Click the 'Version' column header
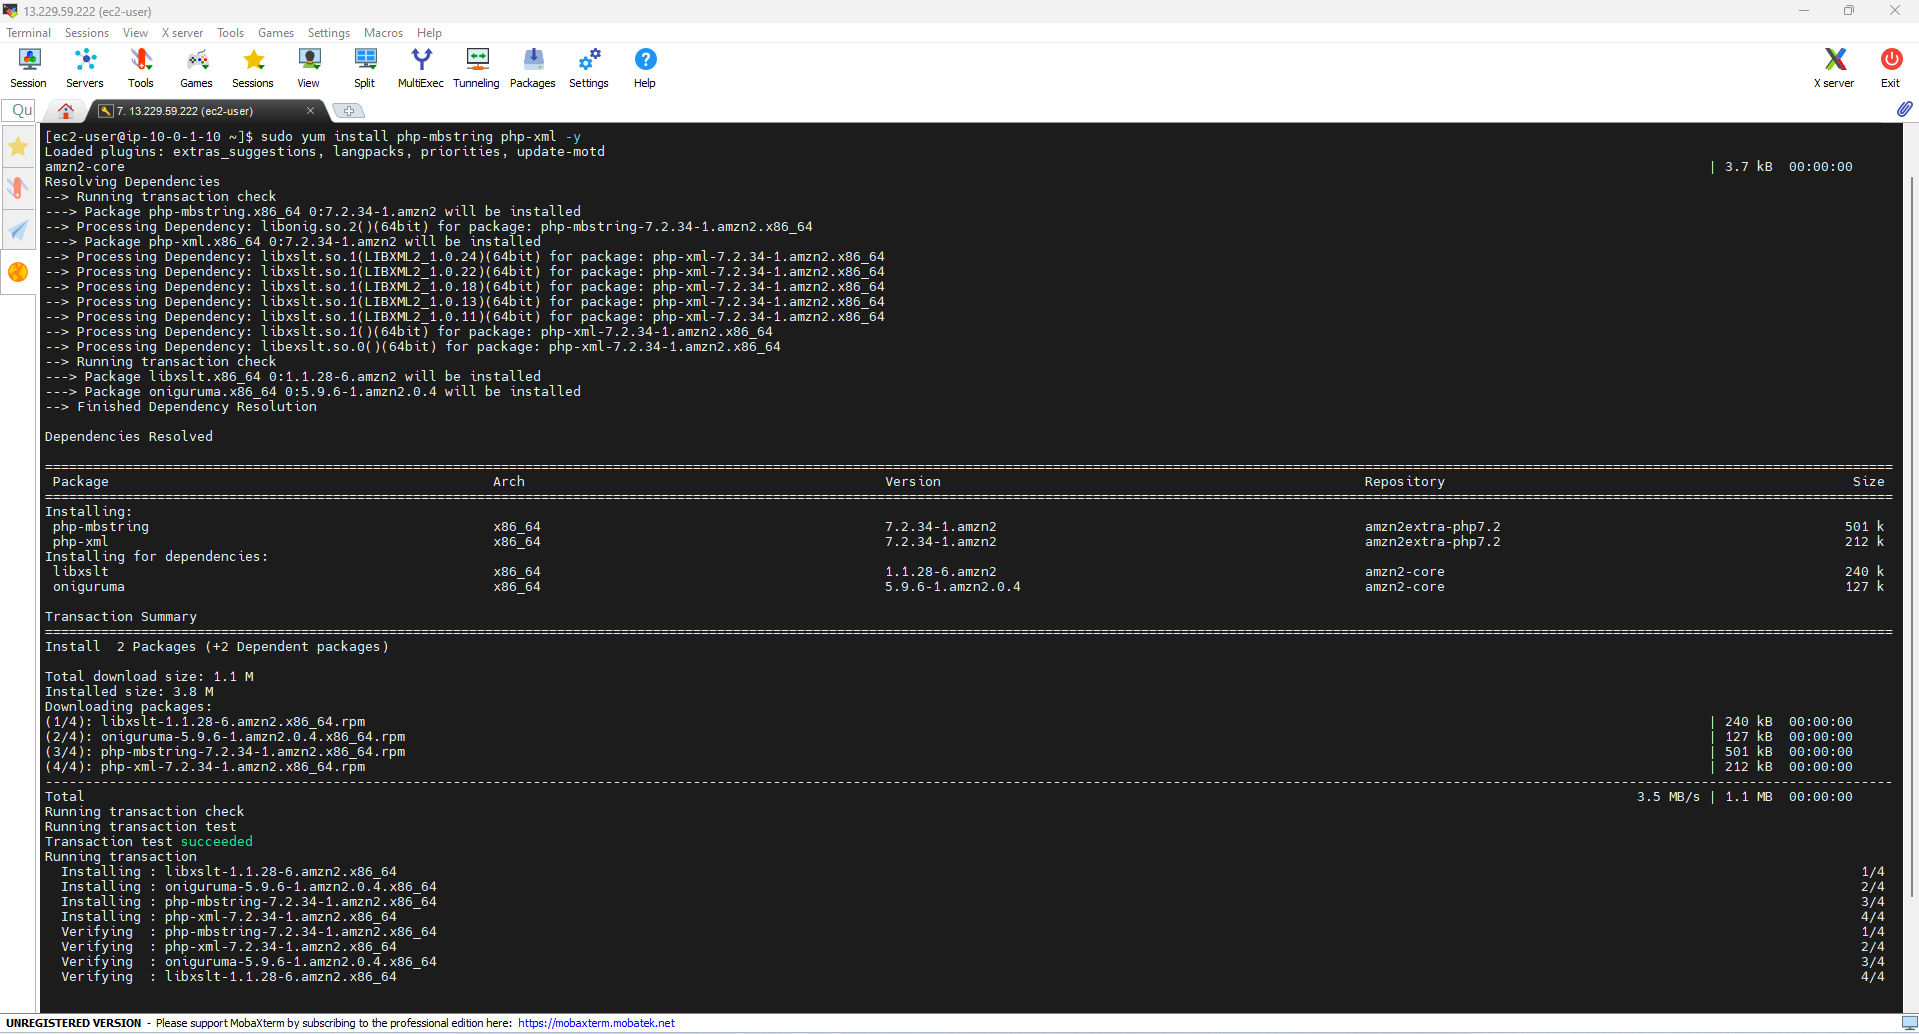This screenshot has height=1034, width=1919. pyautogui.click(x=913, y=481)
